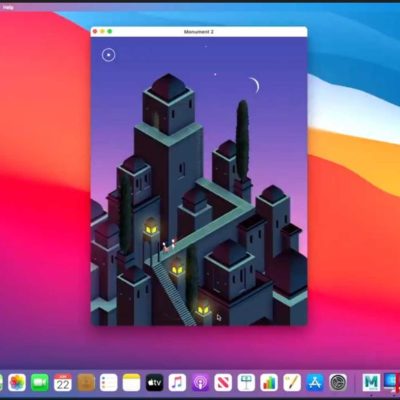The image size is (400, 400).
Task: Open Photos from the dock
Action: pos(17,382)
